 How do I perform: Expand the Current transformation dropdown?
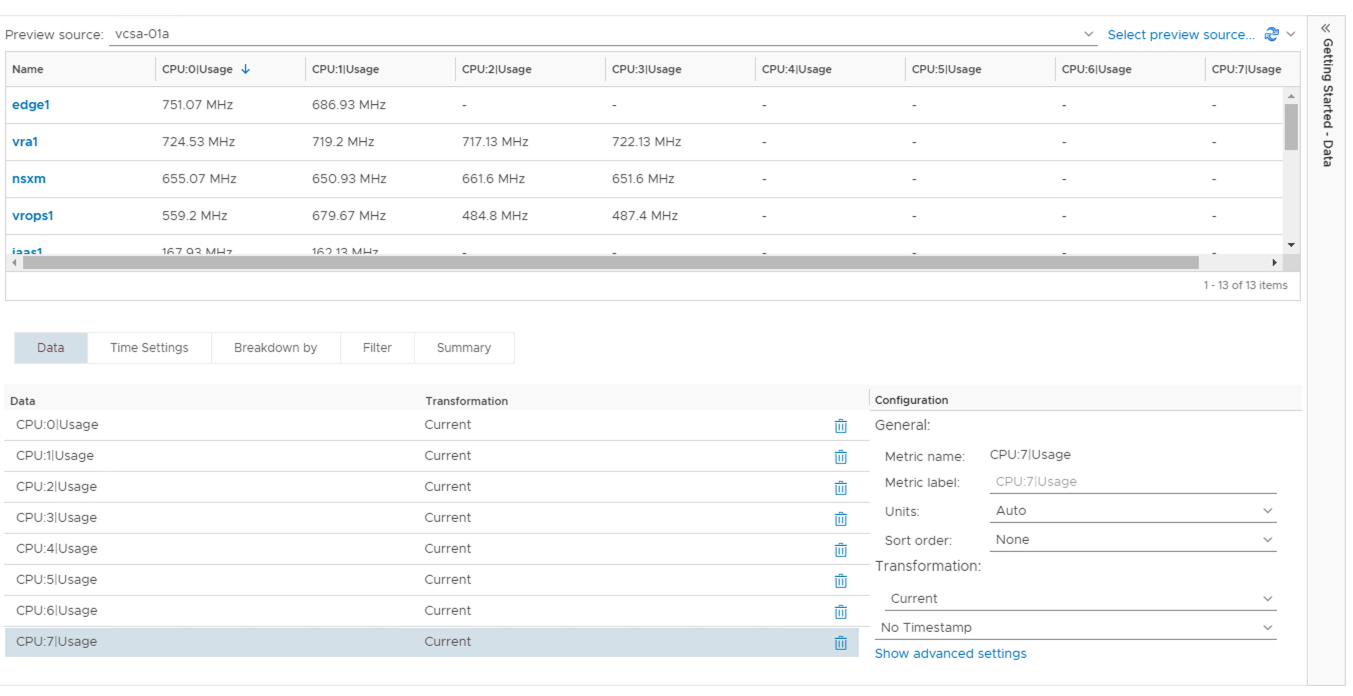1080,599
